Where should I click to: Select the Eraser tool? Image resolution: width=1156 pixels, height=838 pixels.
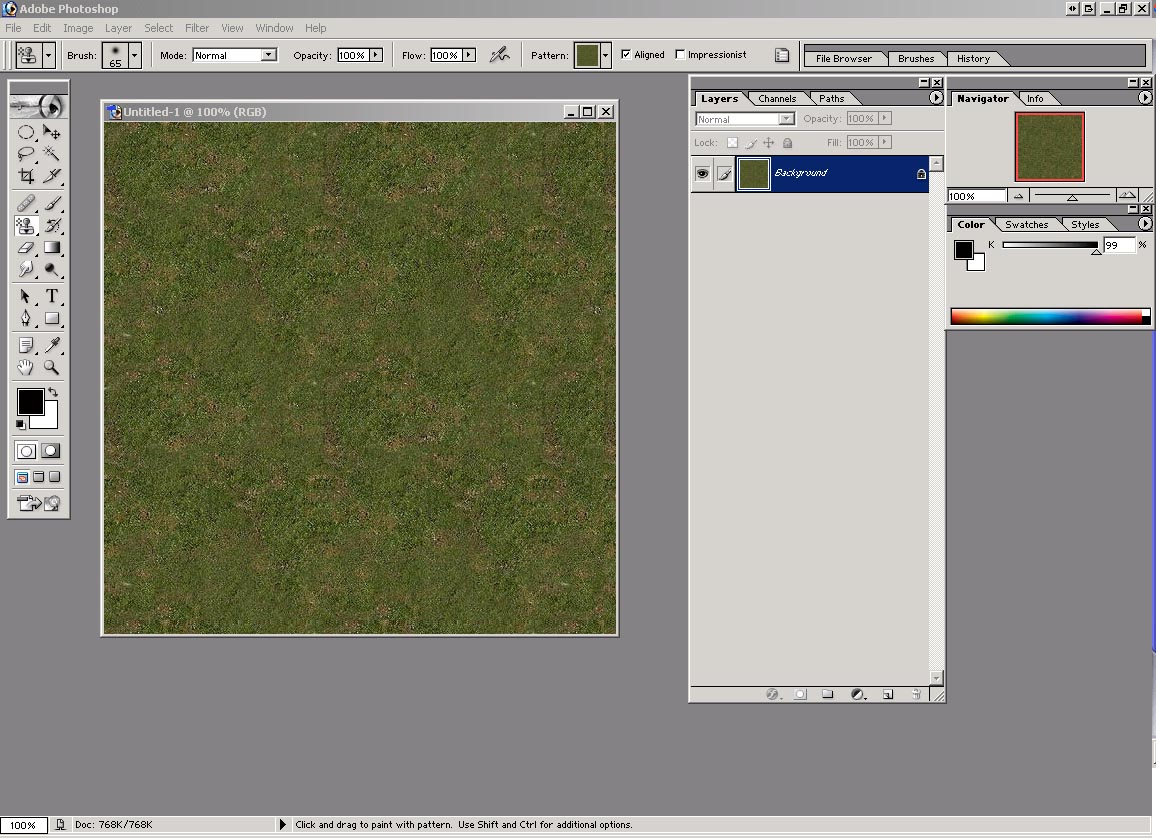26,248
